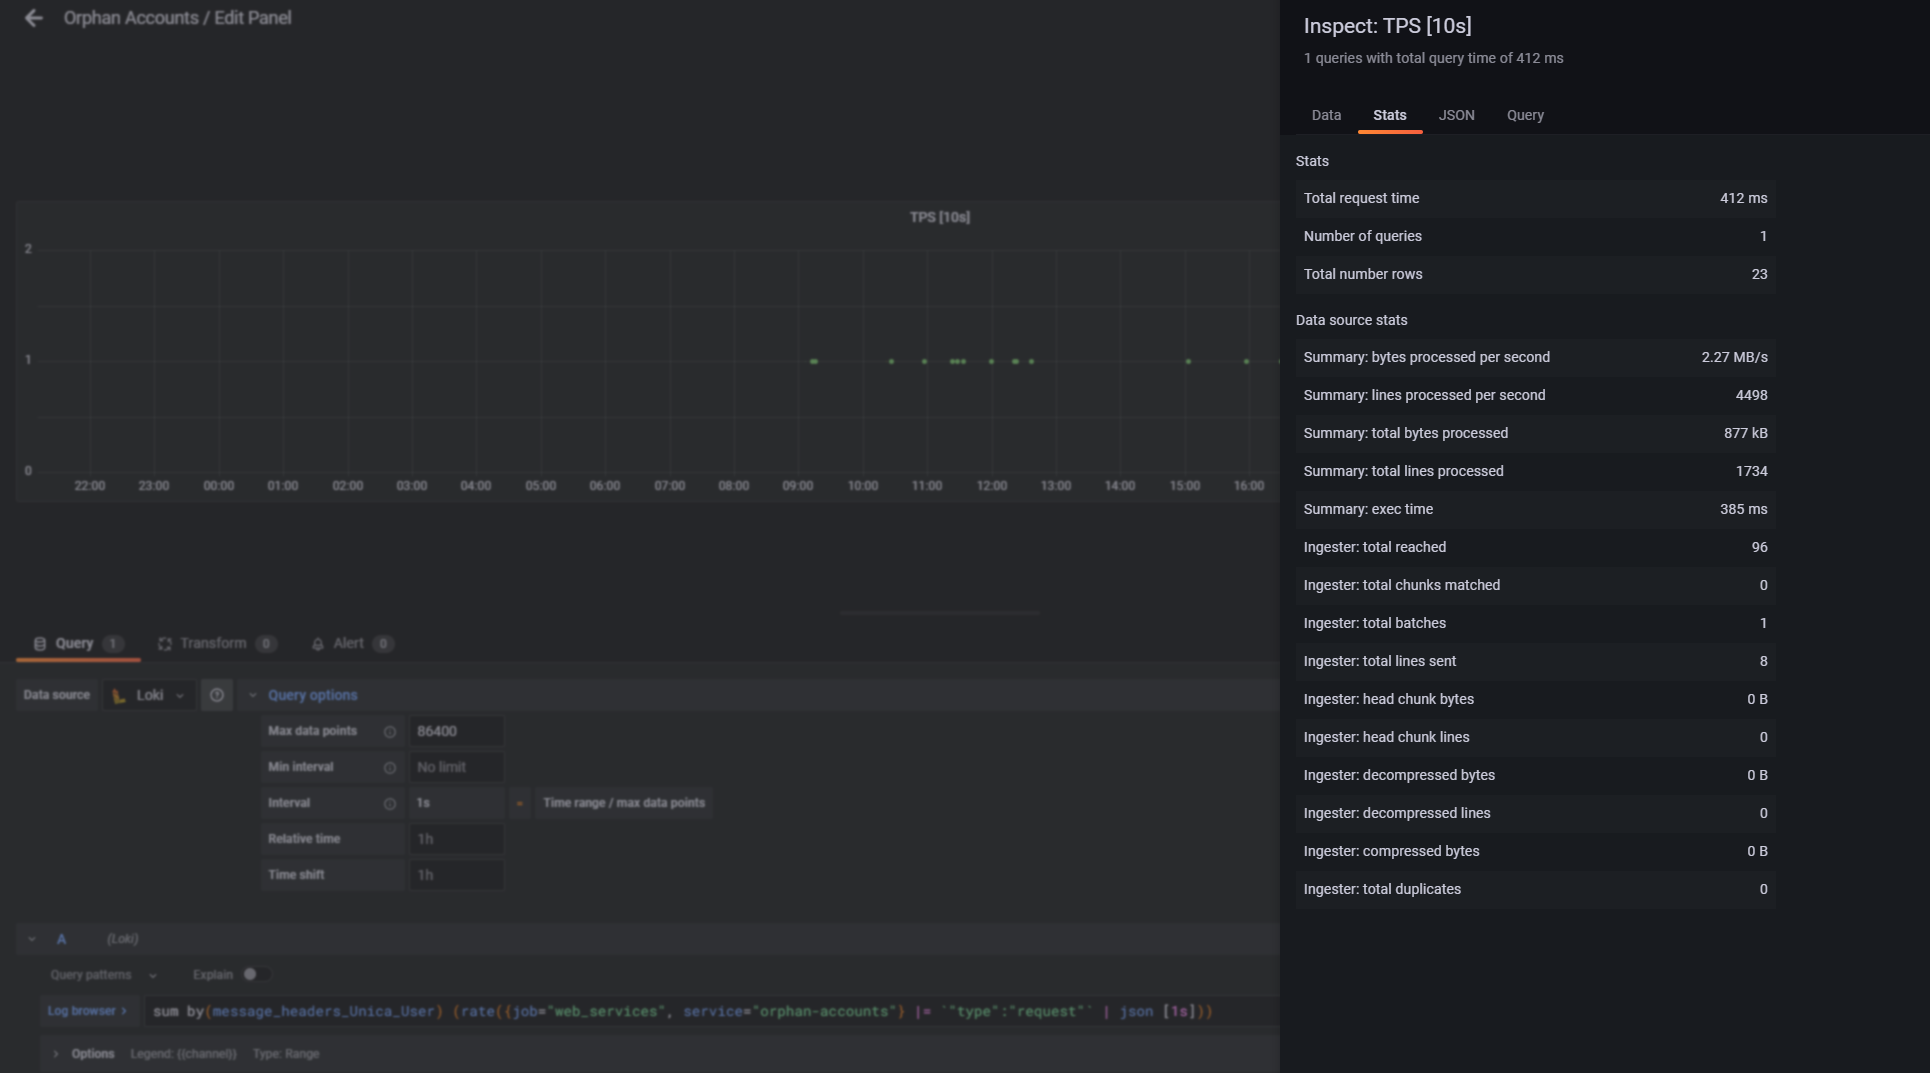Open the JSON tab in Inspect
Image resolution: width=1930 pixels, height=1073 pixels.
pos(1456,115)
